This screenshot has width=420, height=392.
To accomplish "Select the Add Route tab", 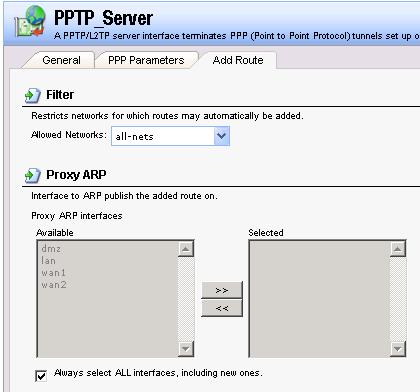I will [238, 60].
